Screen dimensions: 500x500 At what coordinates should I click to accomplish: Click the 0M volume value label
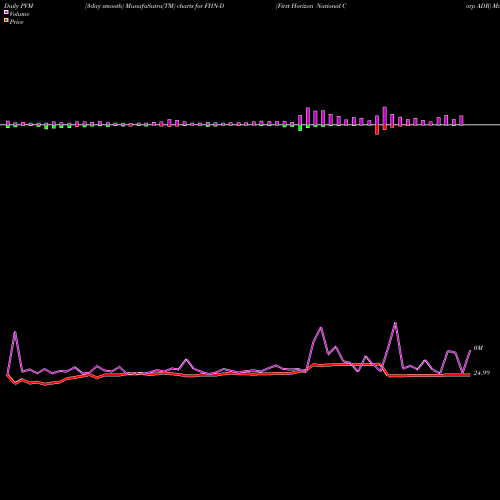pyautogui.click(x=478, y=348)
